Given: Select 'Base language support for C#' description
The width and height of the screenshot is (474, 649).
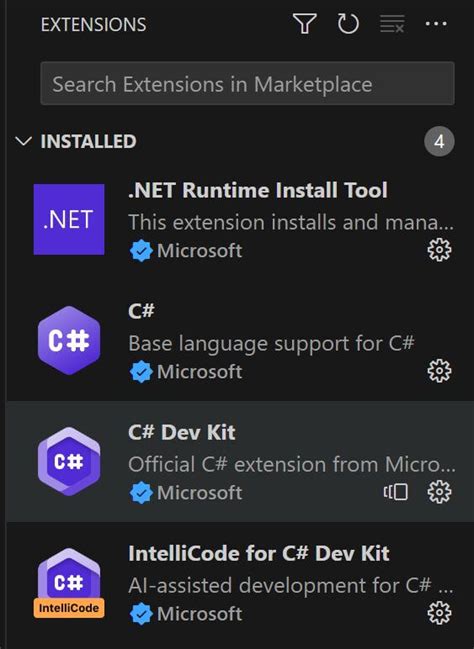Looking at the screenshot, I should point(272,343).
